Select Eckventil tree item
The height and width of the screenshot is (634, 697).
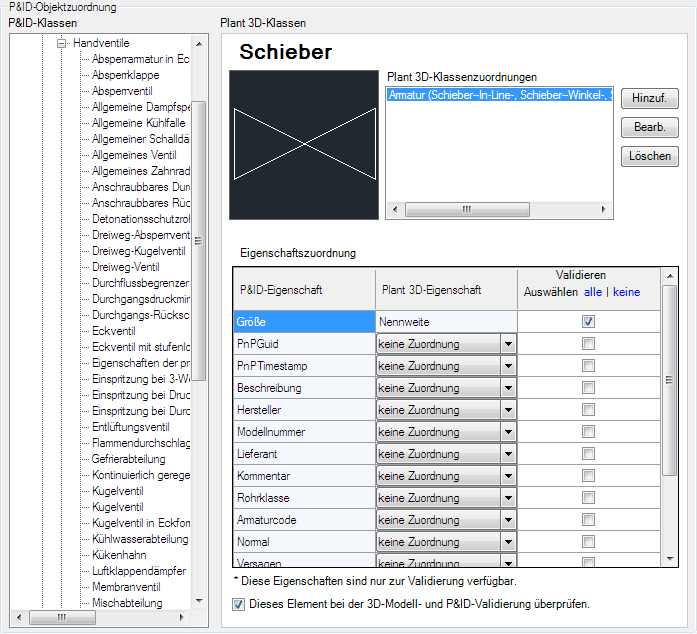(x=114, y=331)
